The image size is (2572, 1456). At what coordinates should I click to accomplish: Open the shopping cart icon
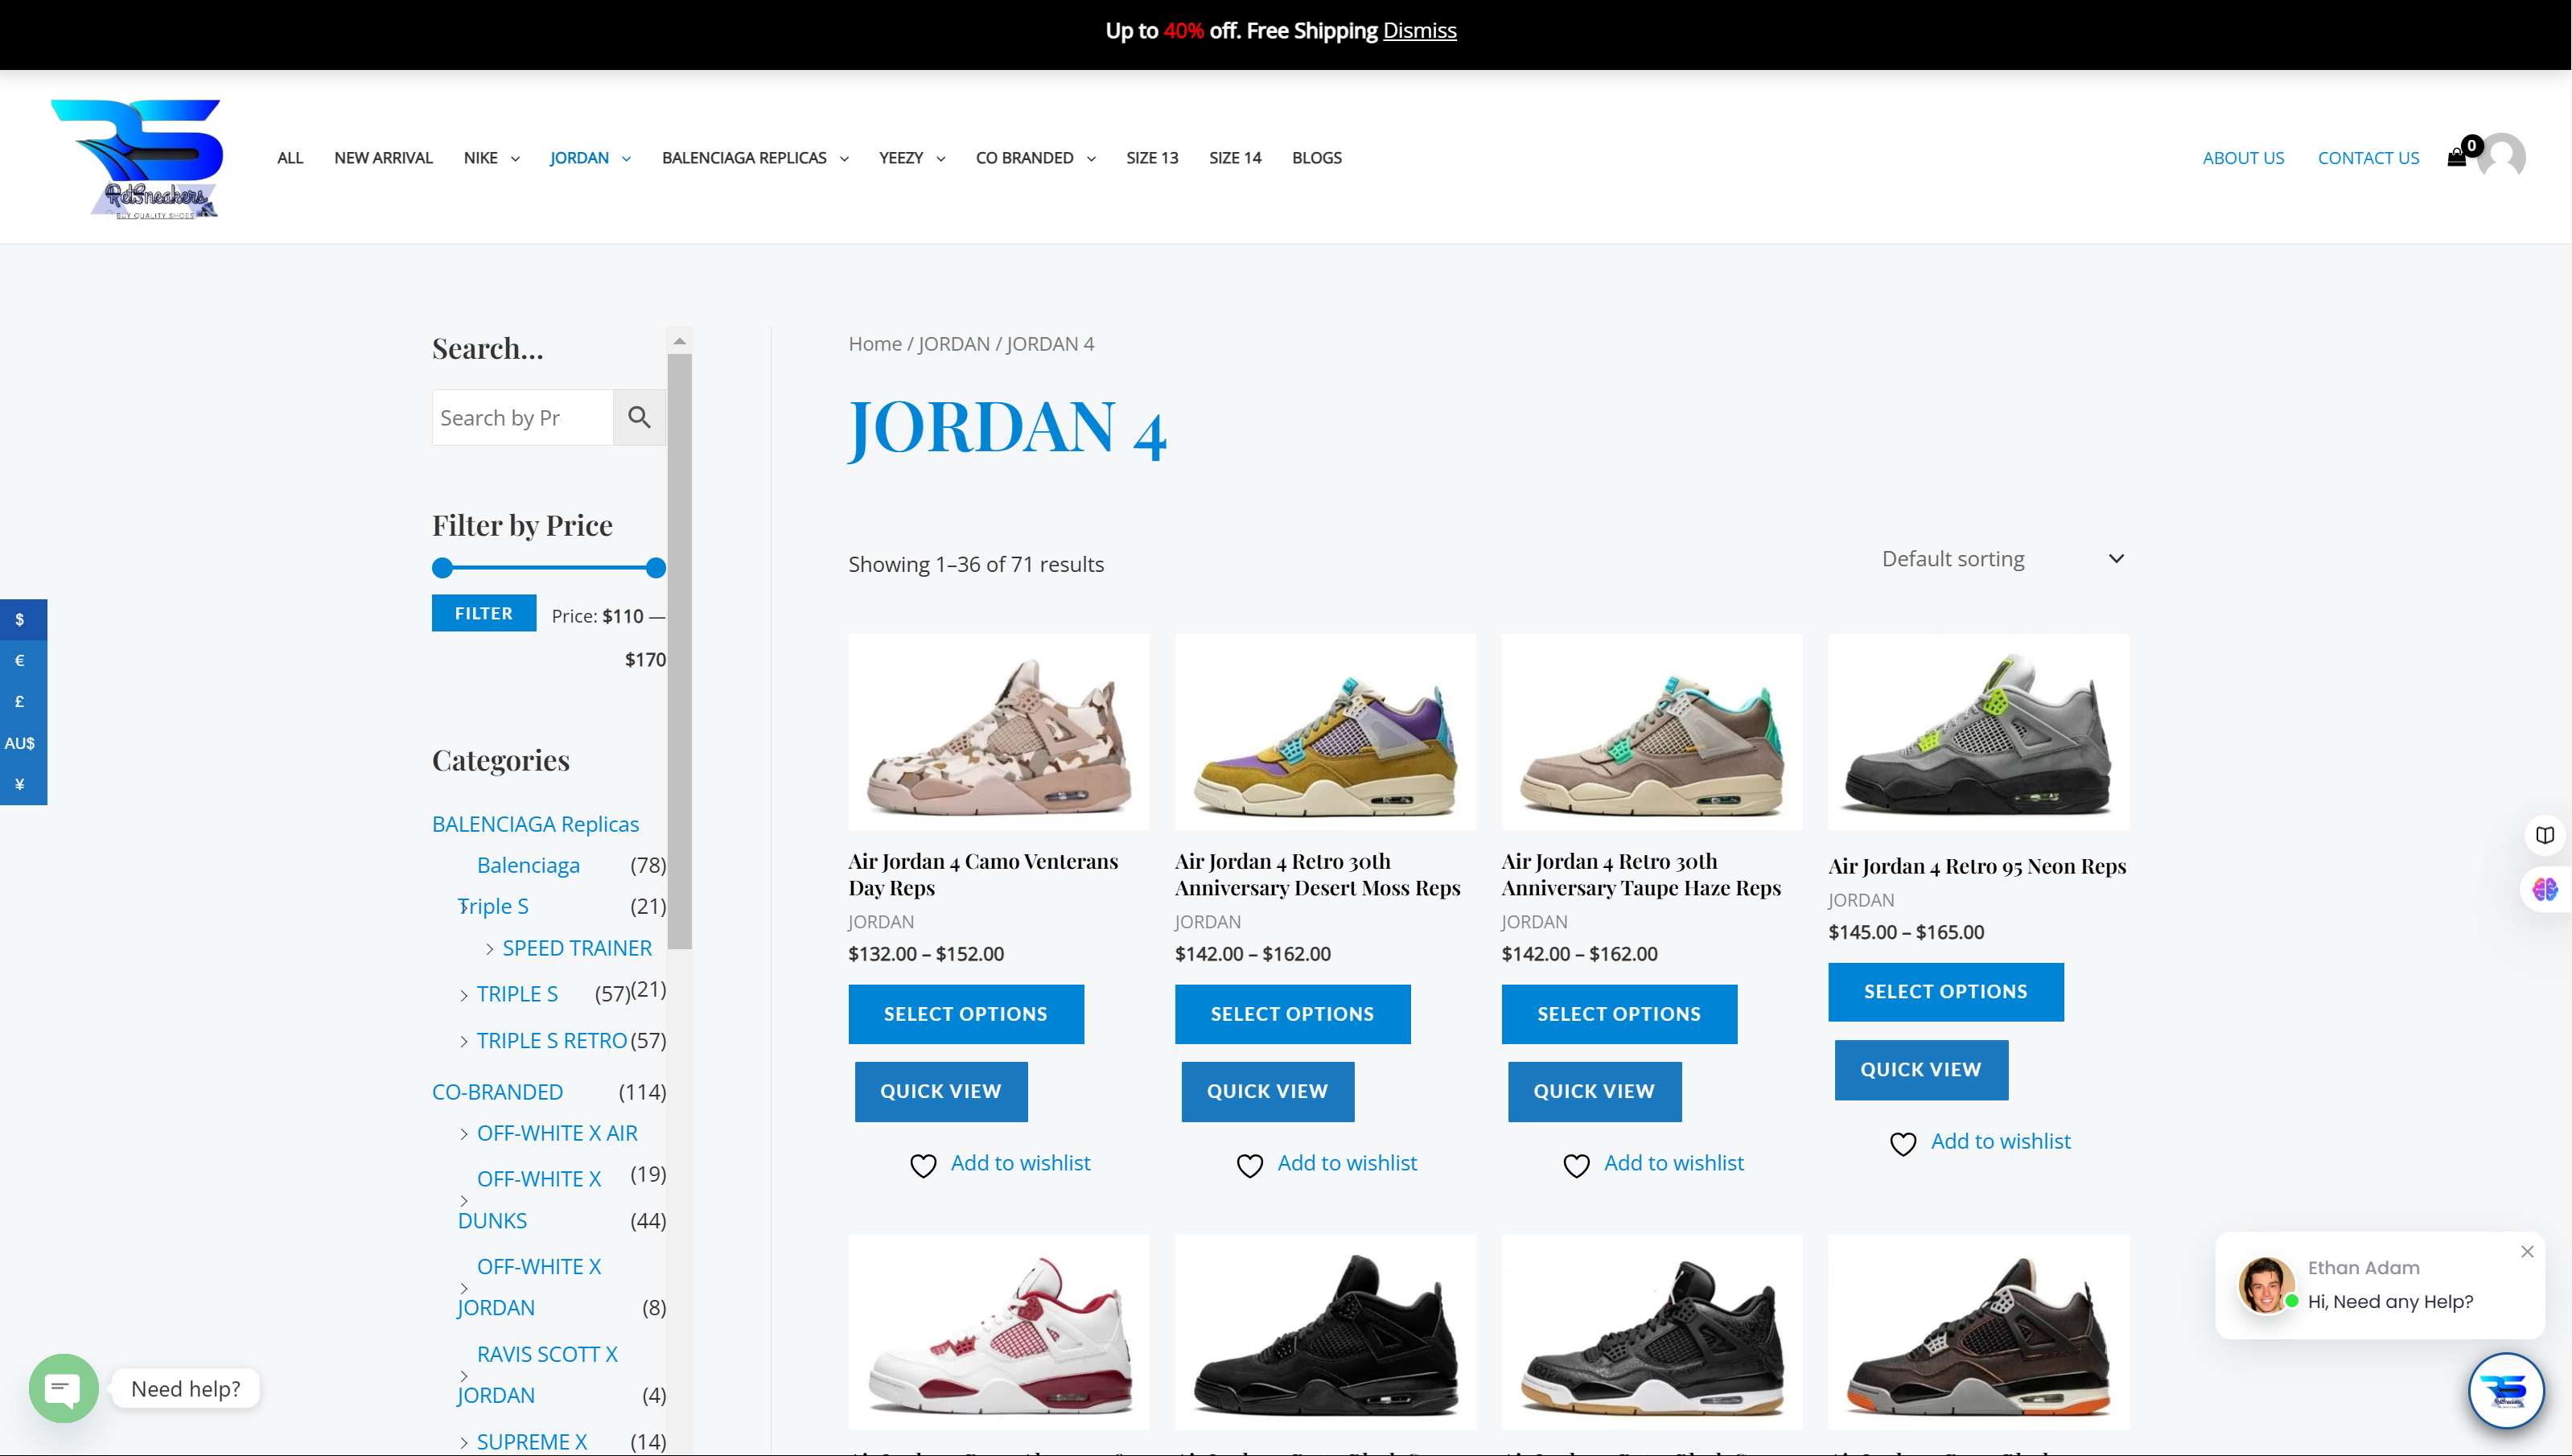click(2456, 158)
